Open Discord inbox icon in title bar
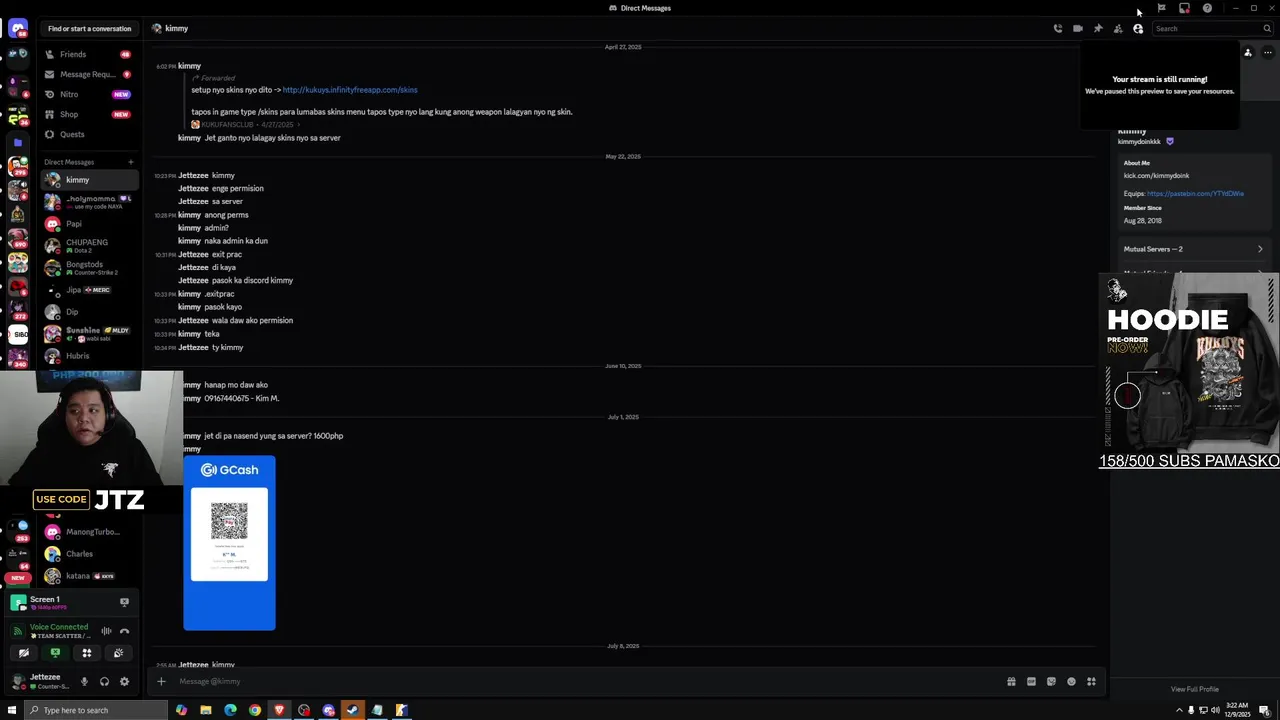 click(1184, 8)
